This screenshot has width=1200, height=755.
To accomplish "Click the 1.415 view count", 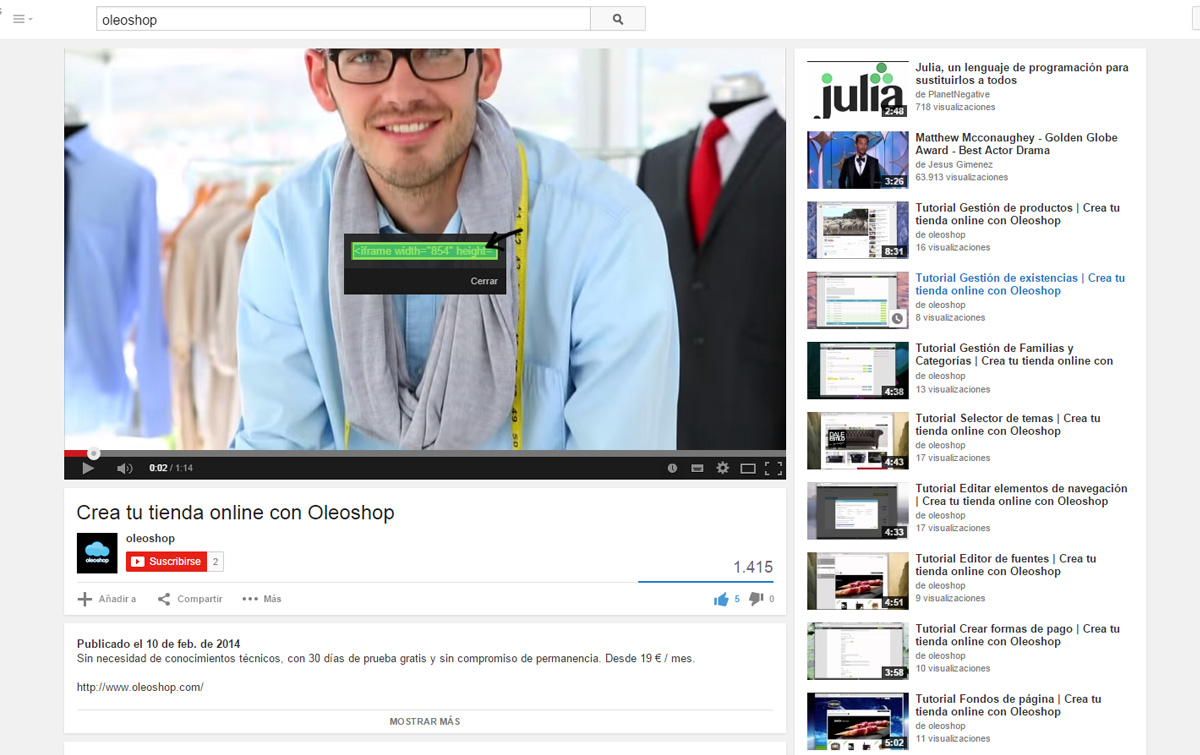I will click(753, 567).
